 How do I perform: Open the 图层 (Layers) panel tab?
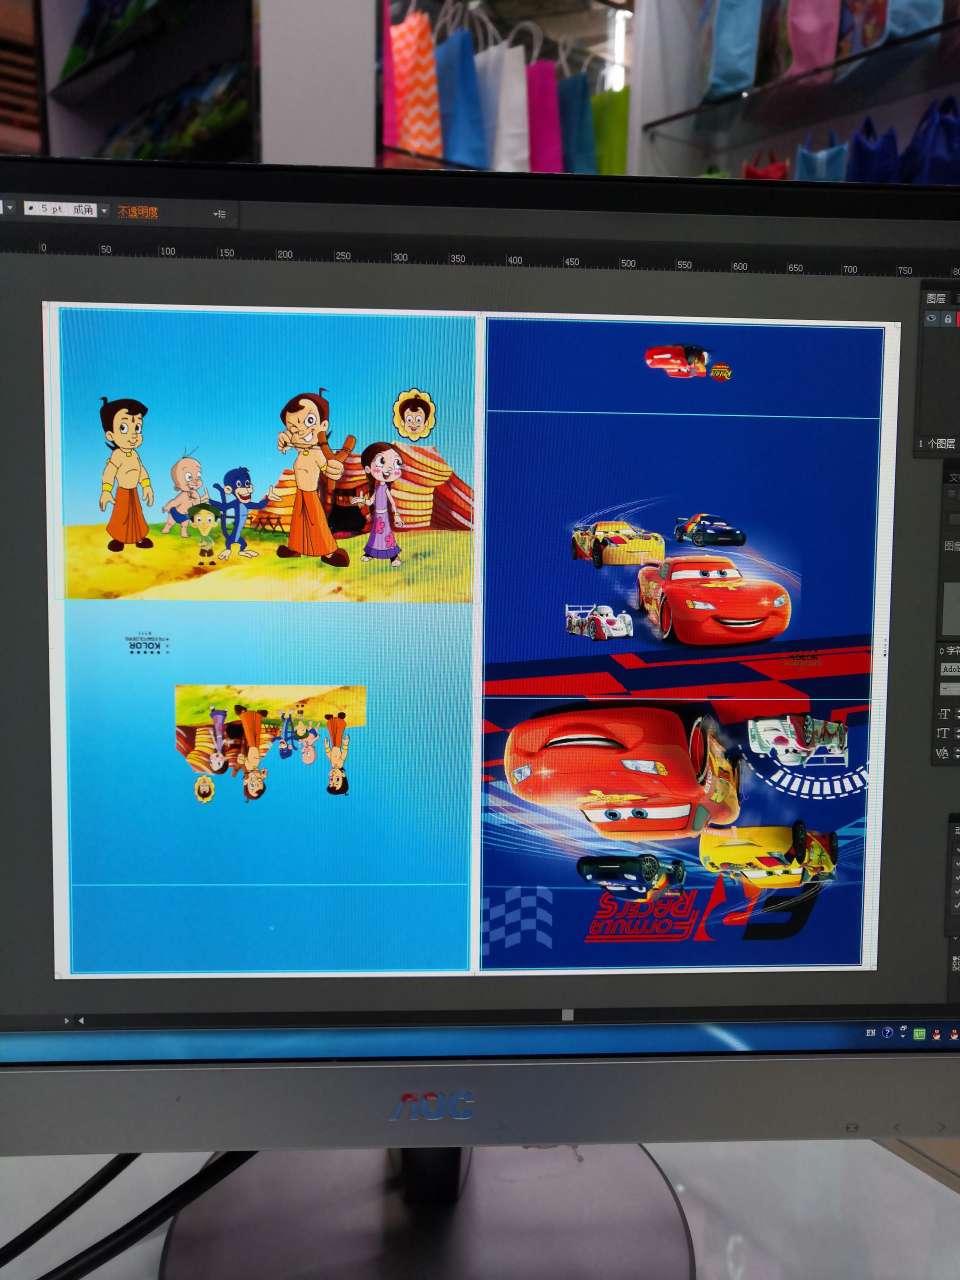click(x=936, y=298)
